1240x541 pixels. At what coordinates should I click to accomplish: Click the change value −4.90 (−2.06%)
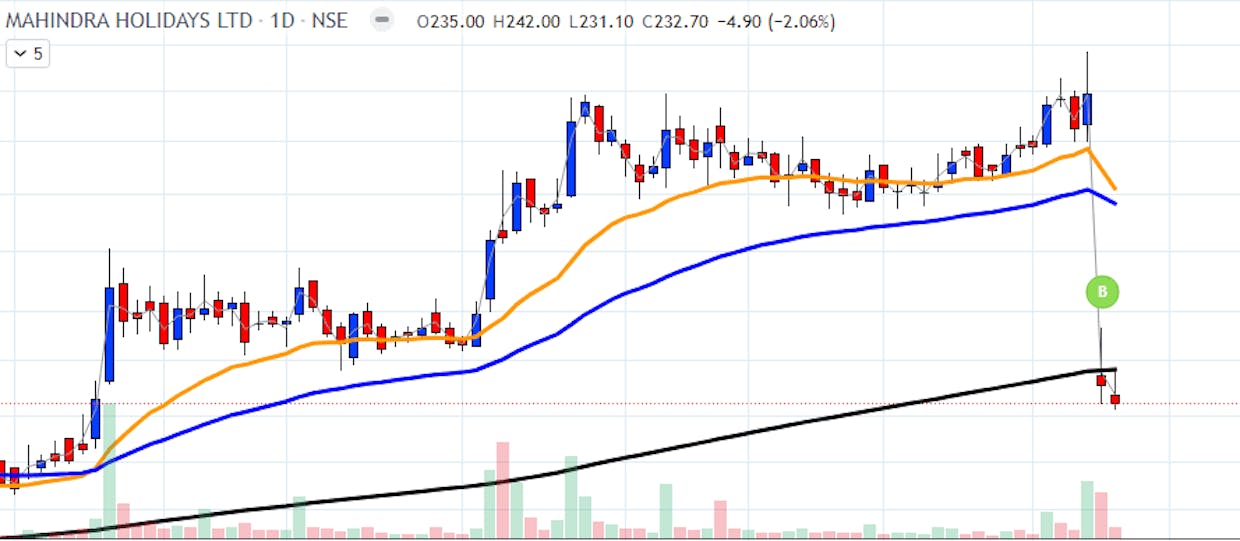pyautogui.click(x=776, y=21)
